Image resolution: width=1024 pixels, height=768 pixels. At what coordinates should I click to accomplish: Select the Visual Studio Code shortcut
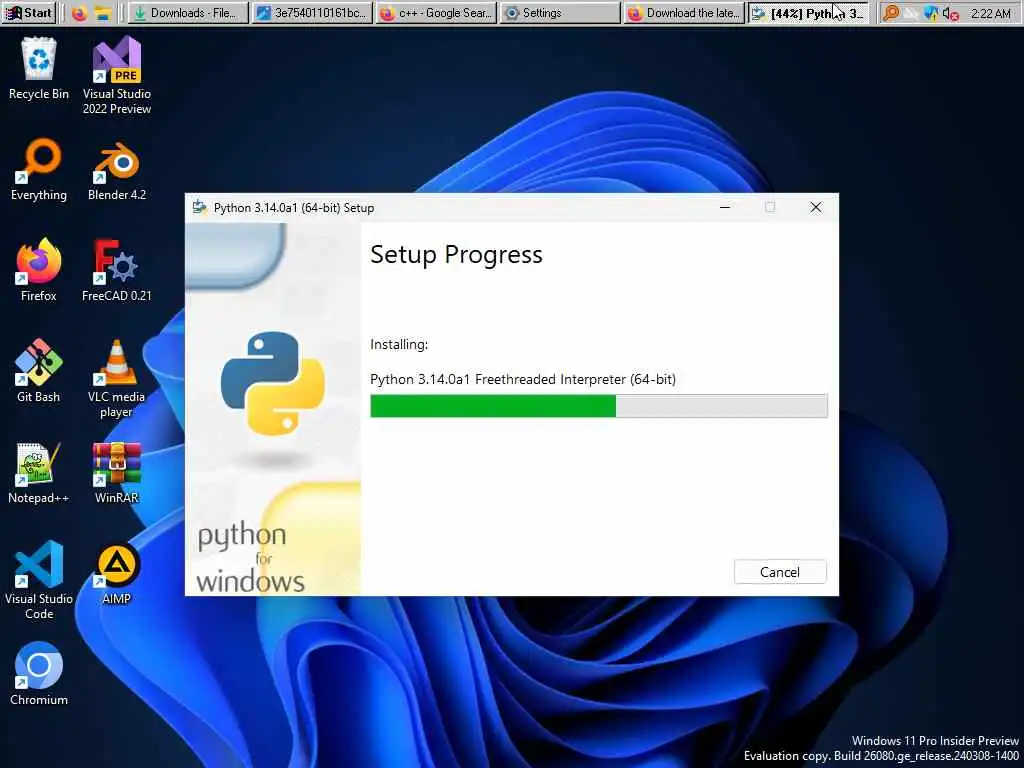[39, 580]
